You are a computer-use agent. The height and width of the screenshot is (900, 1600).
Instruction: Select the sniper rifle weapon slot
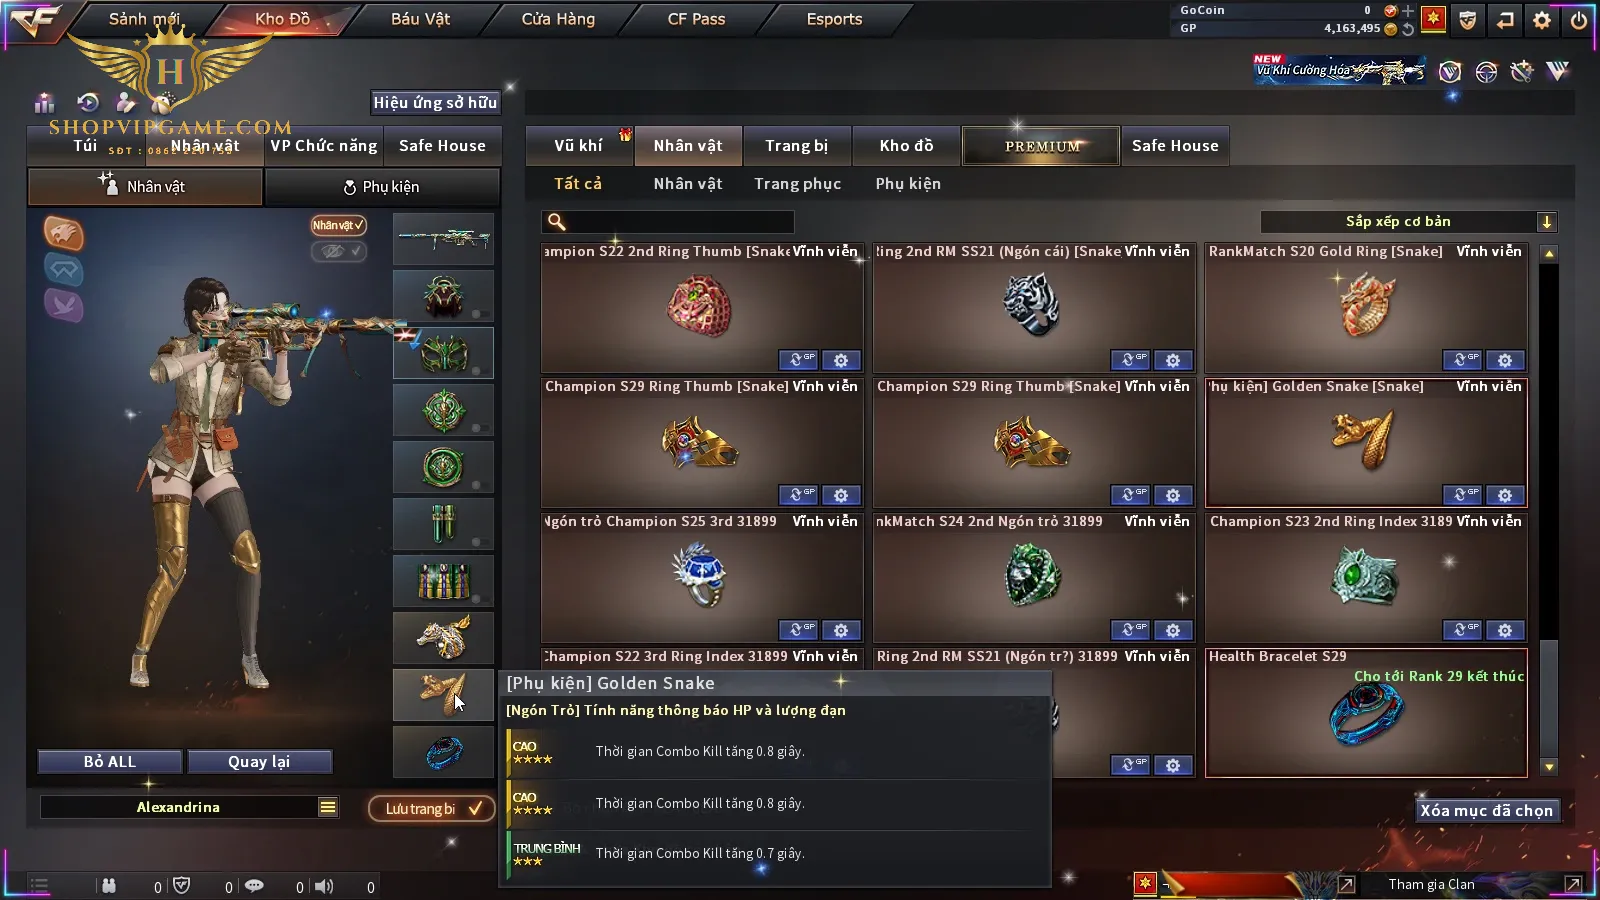click(443, 239)
